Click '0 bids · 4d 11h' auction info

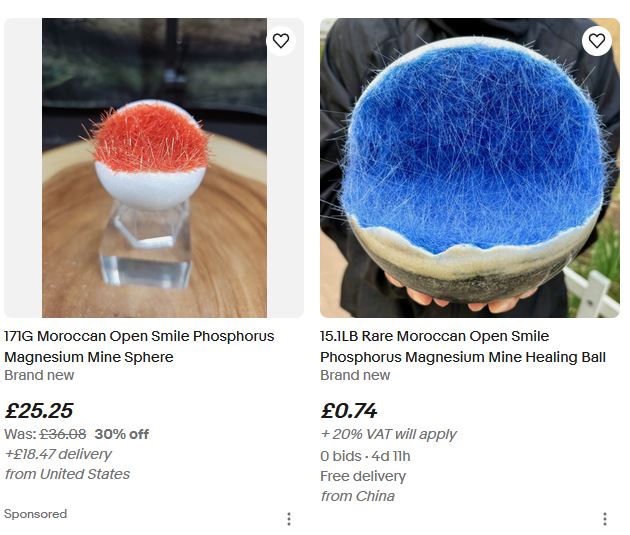pyautogui.click(x=365, y=456)
